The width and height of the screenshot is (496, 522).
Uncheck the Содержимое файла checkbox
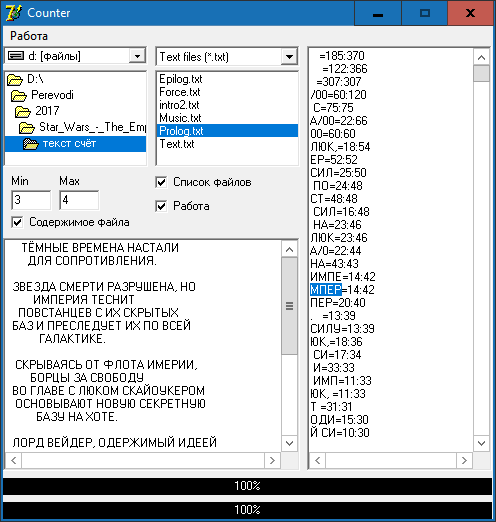pyautogui.click(x=17, y=222)
